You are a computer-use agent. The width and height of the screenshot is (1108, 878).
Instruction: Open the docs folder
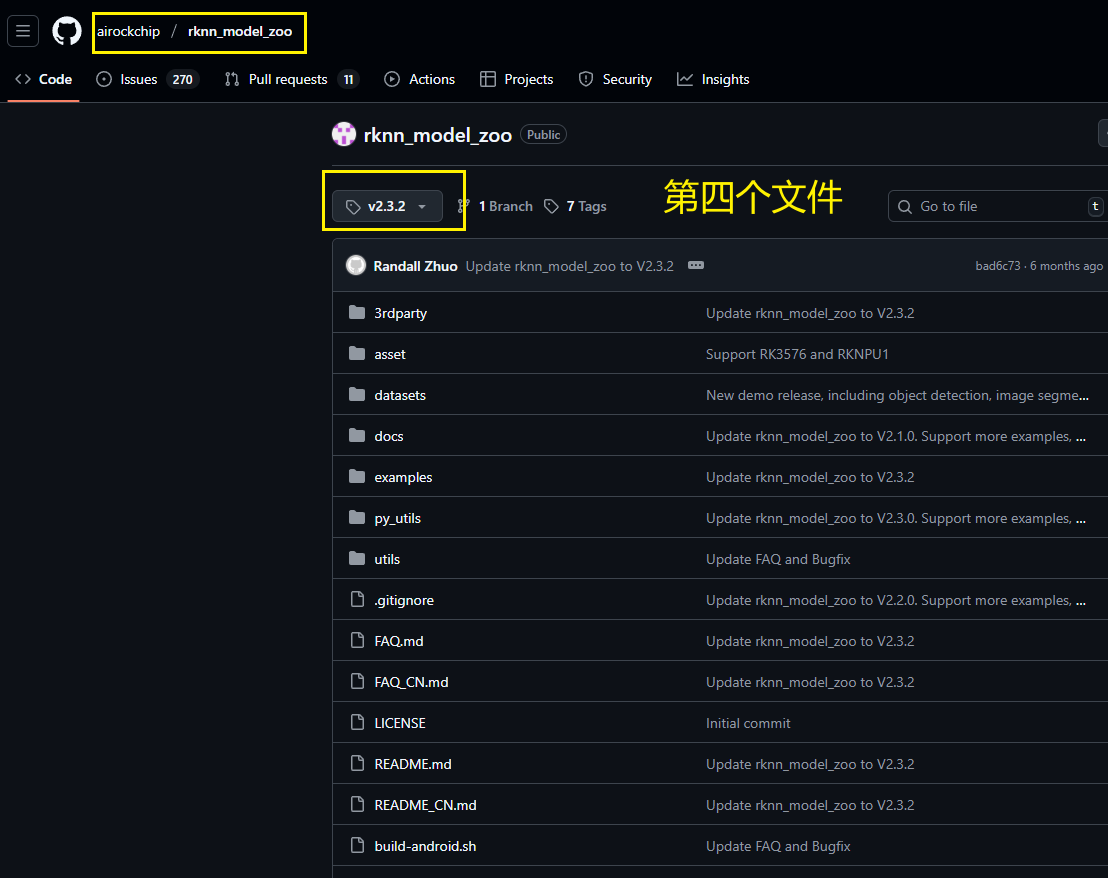coord(389,436)
